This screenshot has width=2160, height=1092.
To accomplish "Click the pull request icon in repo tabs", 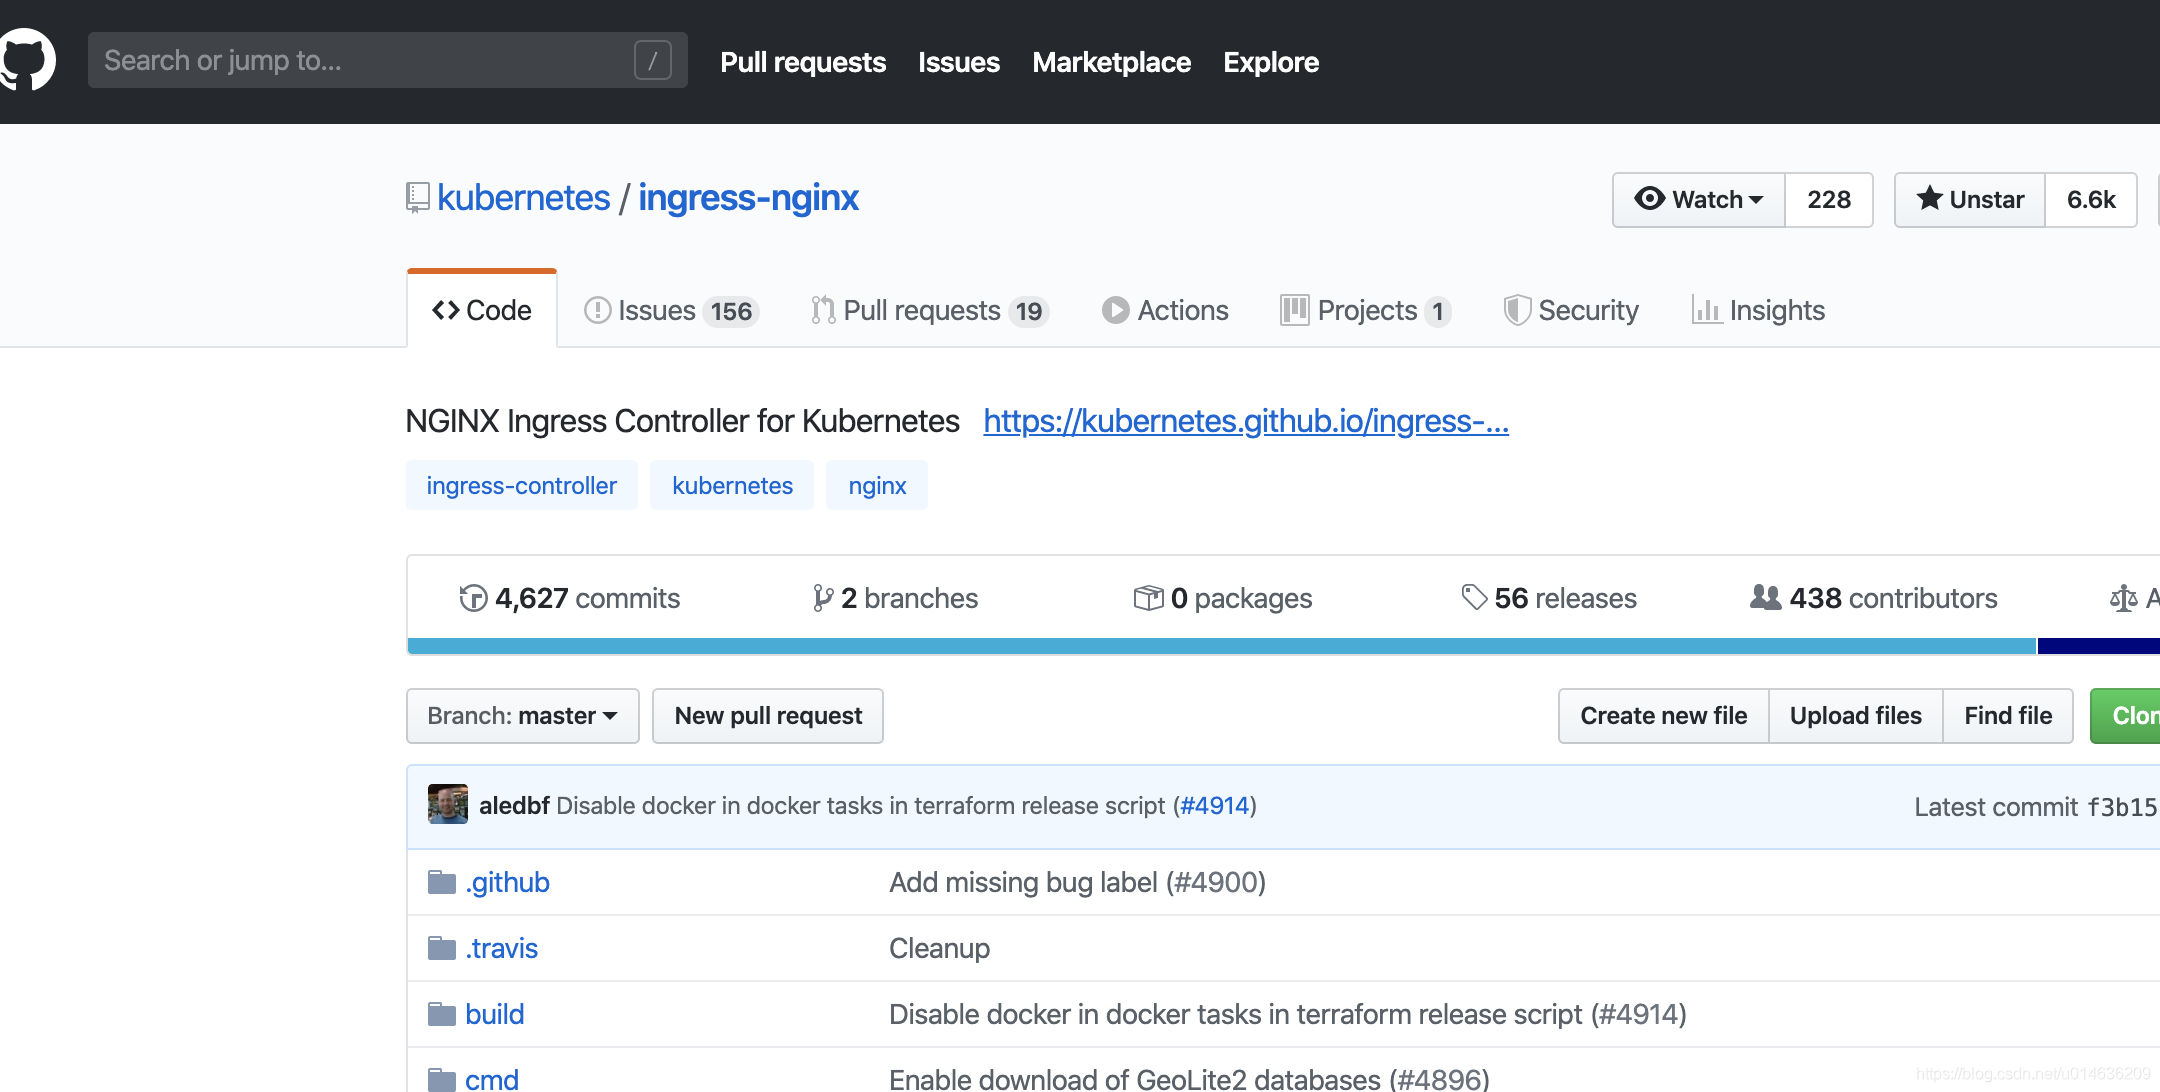I will [823, 310].
